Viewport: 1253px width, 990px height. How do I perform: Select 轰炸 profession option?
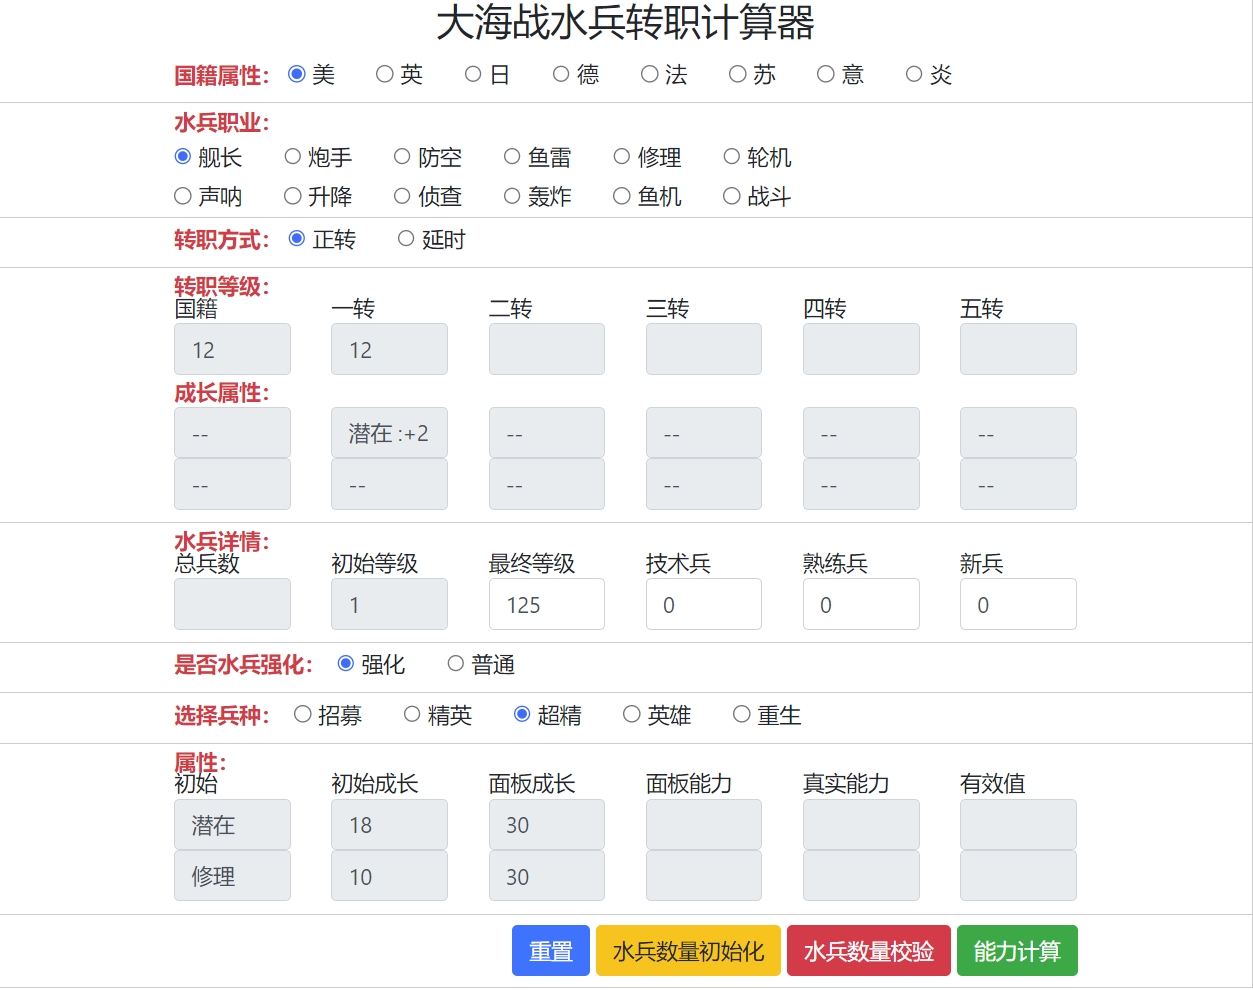pos(512,197)
